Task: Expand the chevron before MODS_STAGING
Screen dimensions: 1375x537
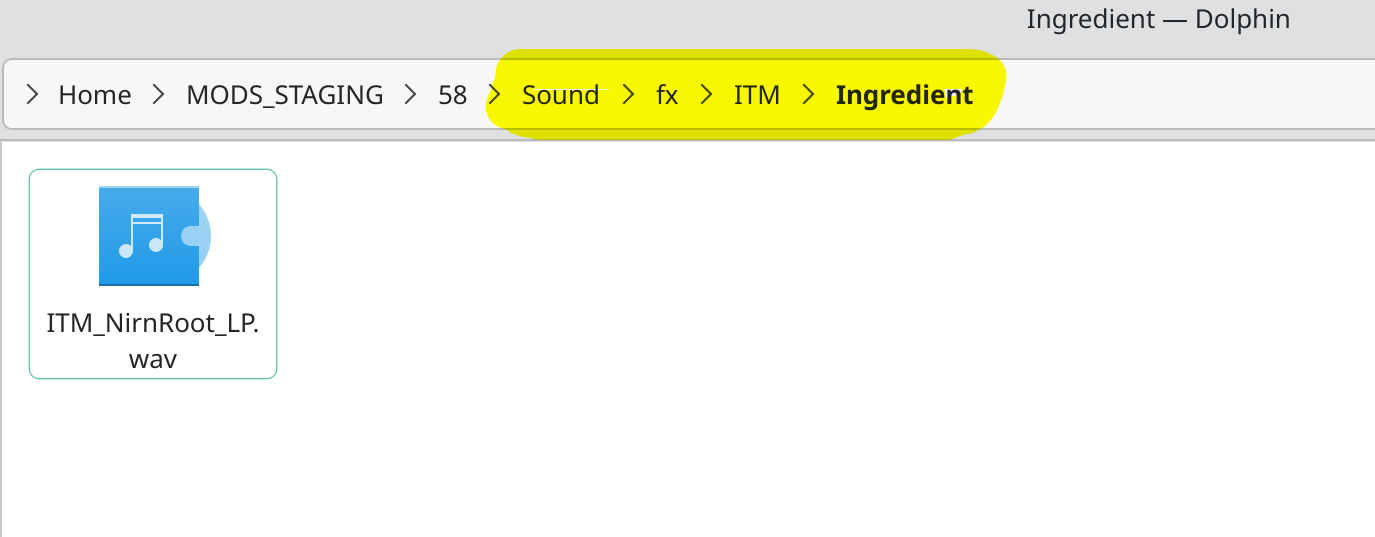Action: click(158, 95)
